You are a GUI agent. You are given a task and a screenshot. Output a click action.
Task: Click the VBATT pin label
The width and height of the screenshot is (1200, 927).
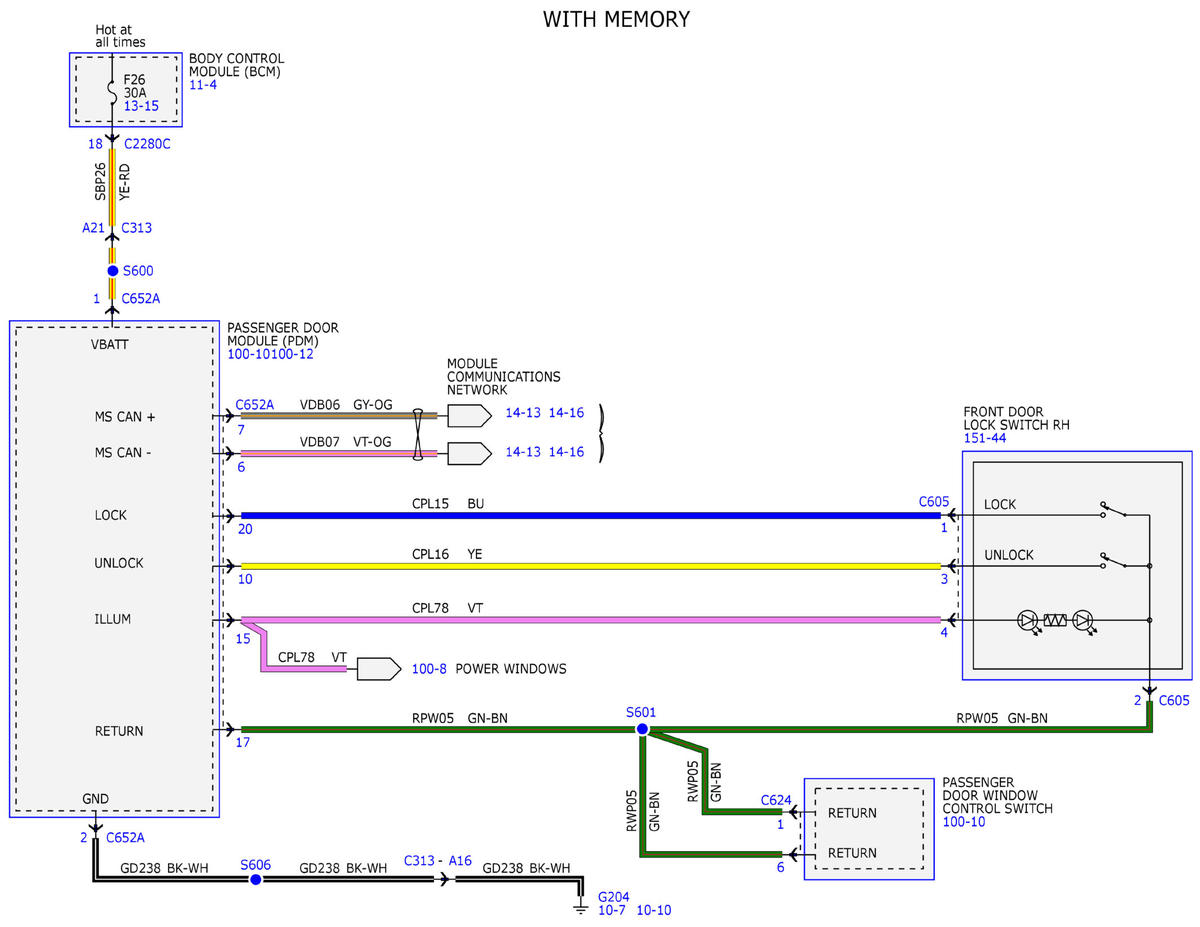[109, 345]
